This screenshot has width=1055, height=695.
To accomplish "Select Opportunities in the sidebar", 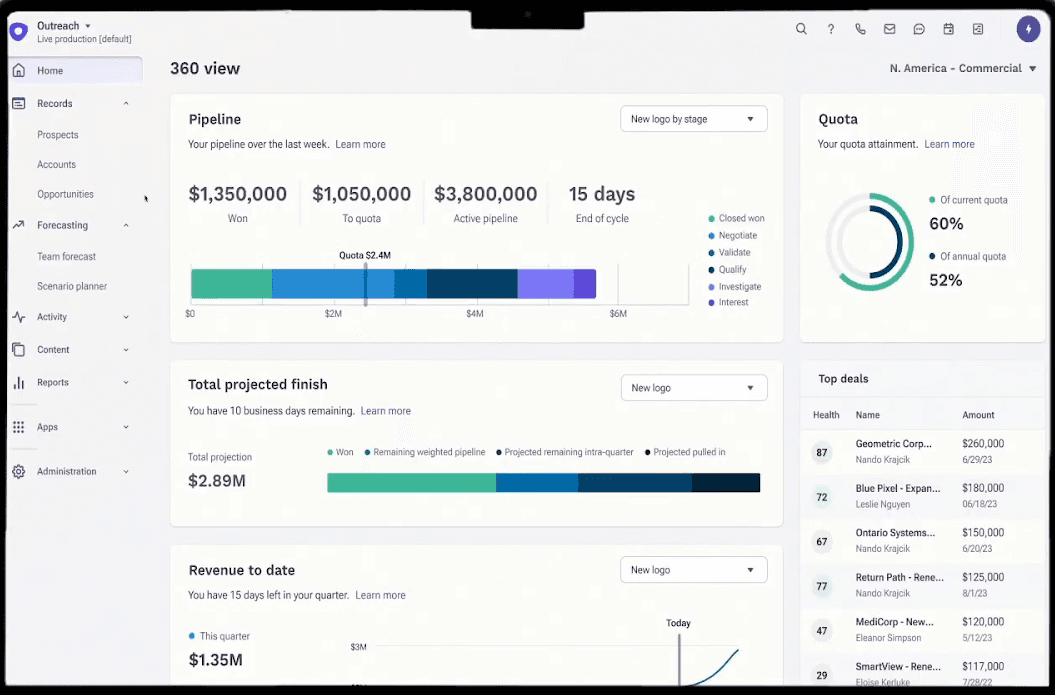I will (66, 194).
